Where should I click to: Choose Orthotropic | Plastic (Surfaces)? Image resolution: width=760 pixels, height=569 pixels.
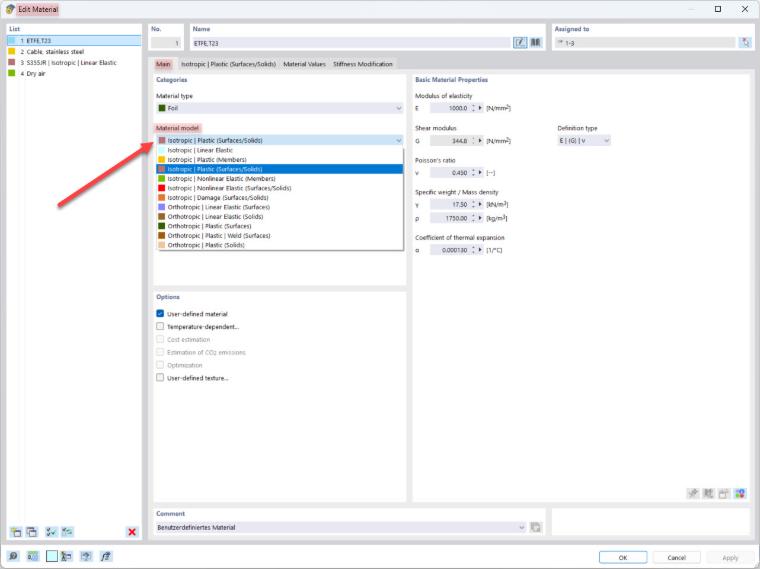tap(280, 226)
